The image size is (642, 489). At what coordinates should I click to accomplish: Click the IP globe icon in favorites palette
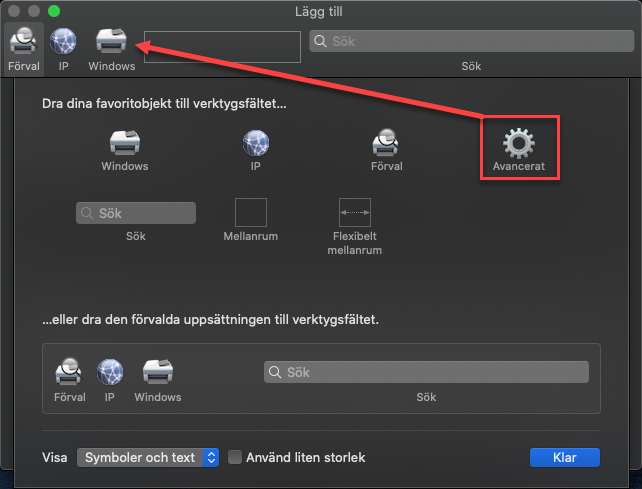[255, 142]
